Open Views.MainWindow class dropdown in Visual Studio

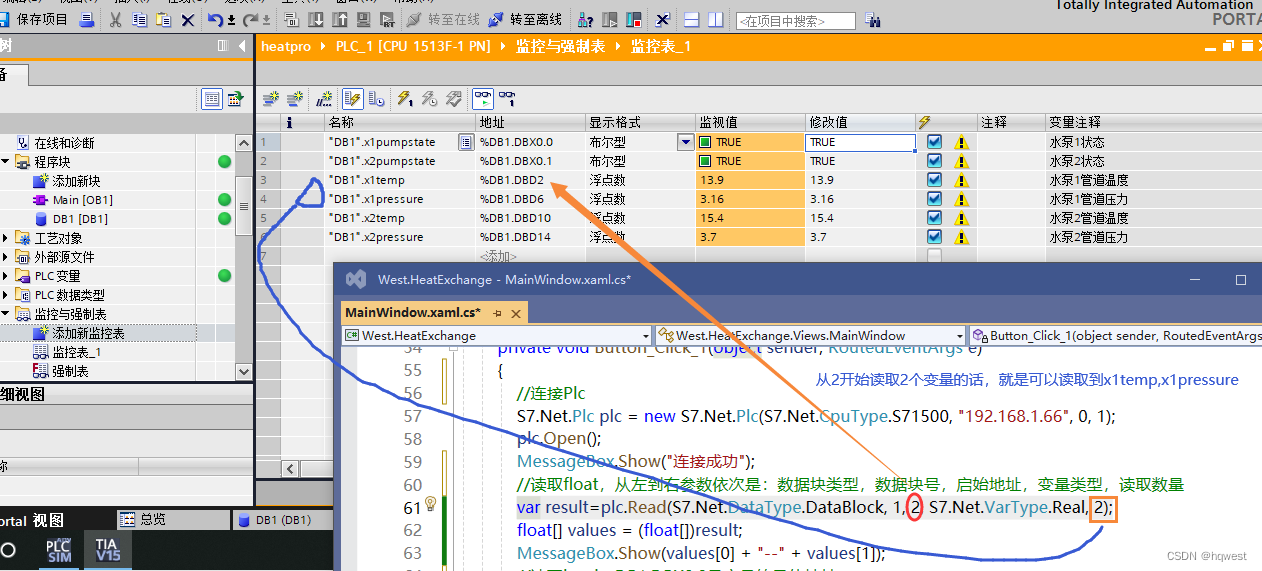tap(960, 336)
